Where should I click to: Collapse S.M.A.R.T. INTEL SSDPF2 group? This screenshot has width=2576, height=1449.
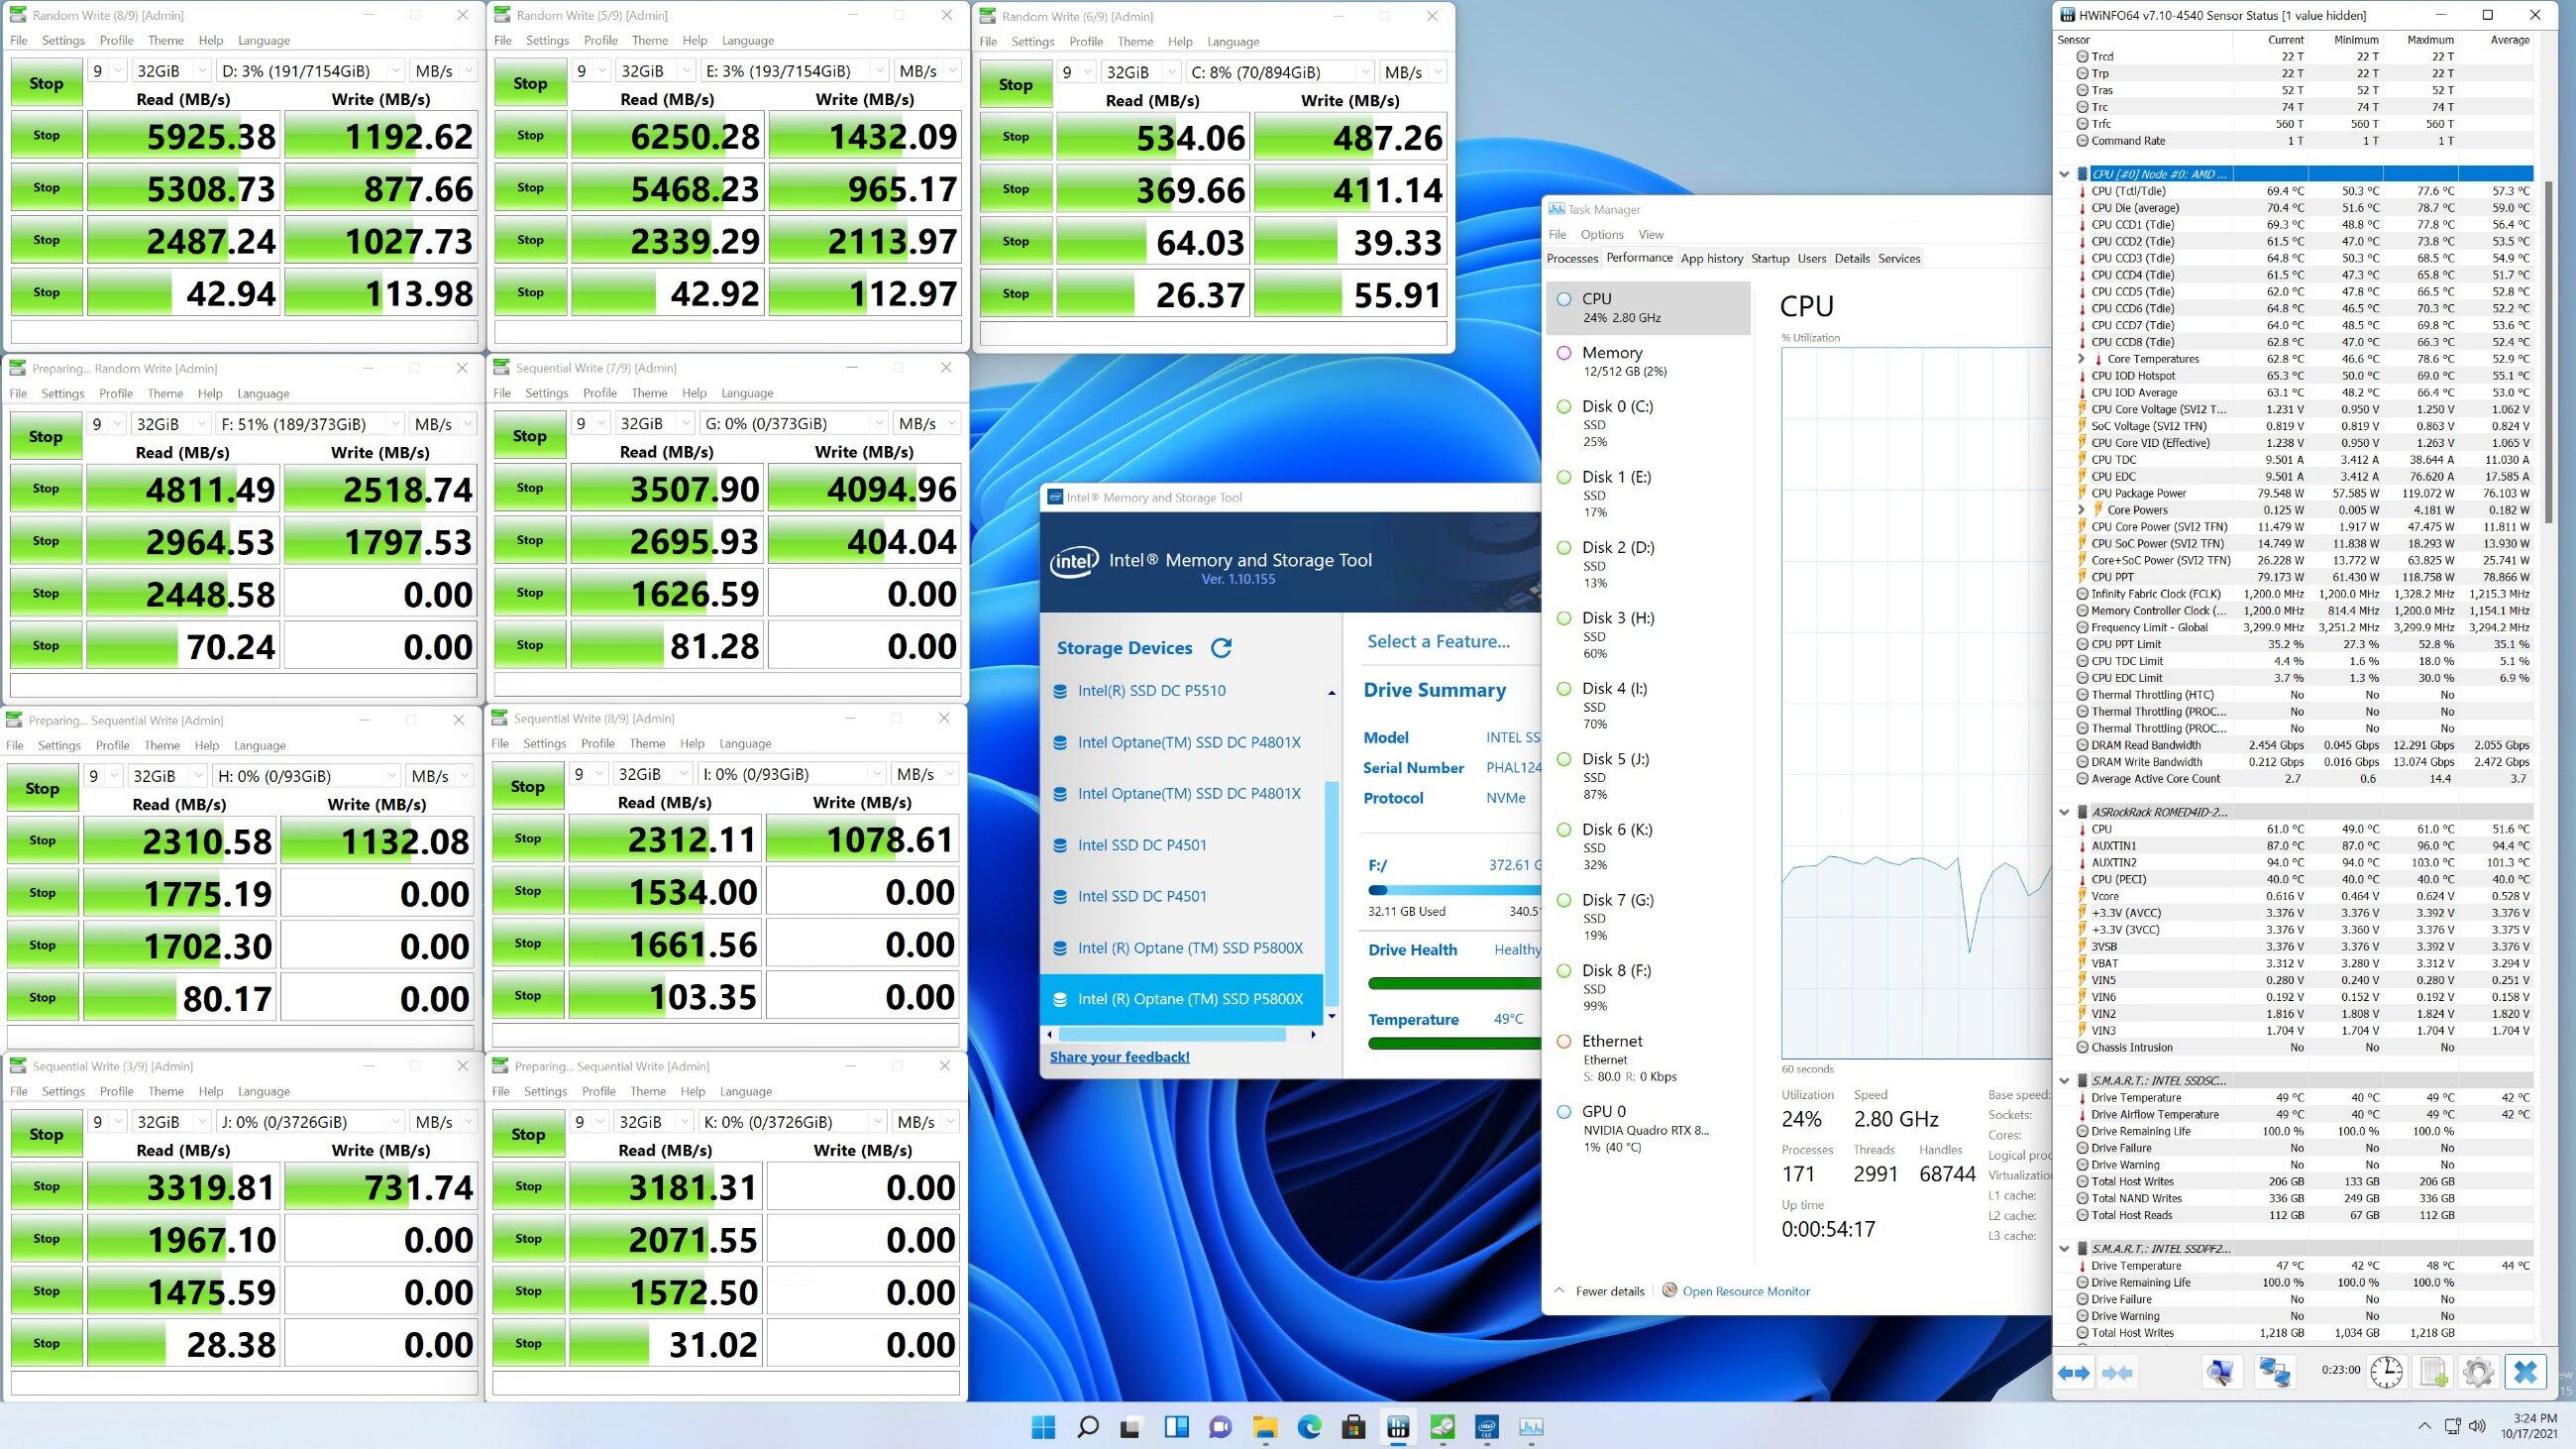2064,1249
